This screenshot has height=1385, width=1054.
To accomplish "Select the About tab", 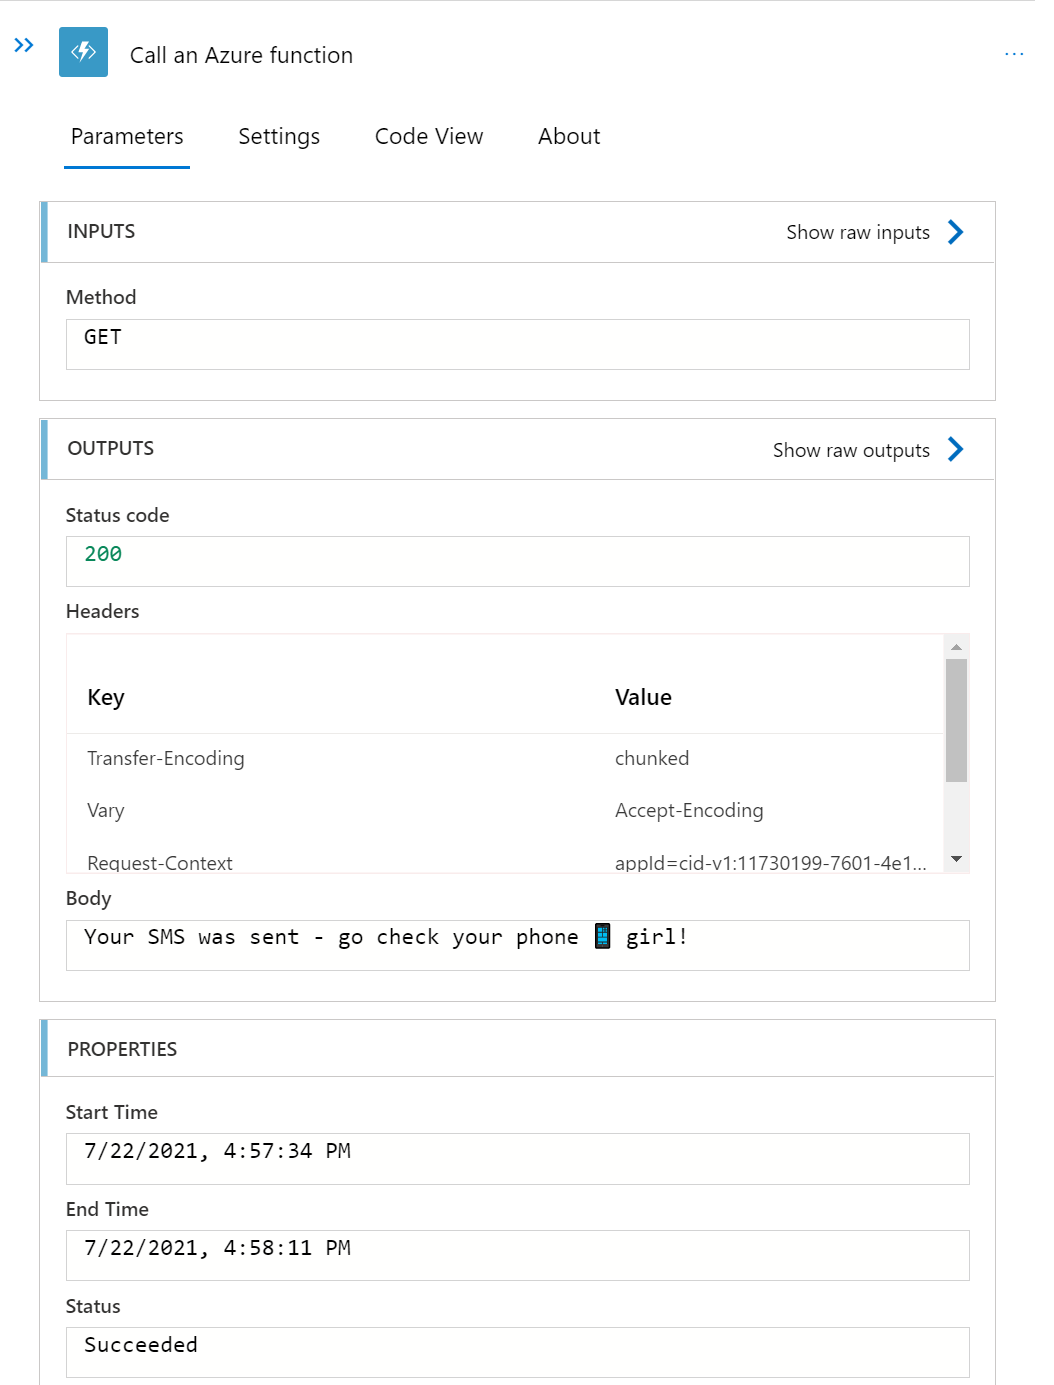I will coord(568,136).
